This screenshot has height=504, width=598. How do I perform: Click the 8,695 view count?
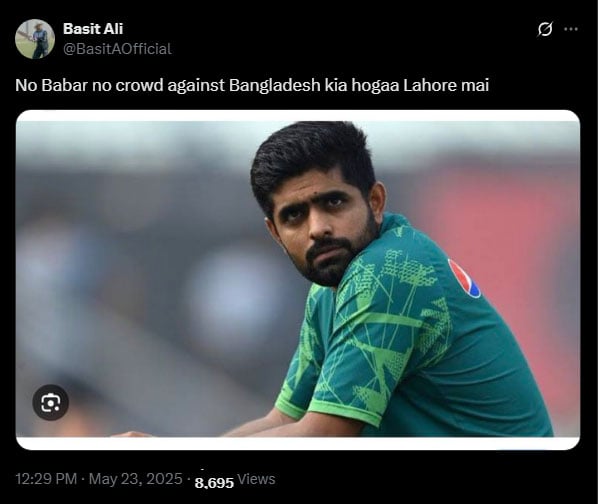[x=214, y=483]
